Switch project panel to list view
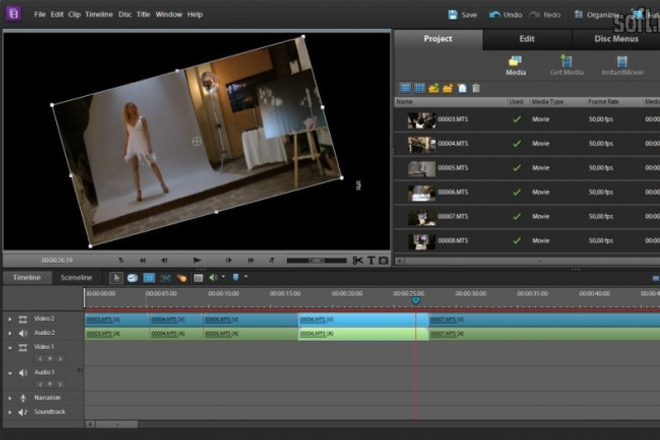 (x=405, y=88)
